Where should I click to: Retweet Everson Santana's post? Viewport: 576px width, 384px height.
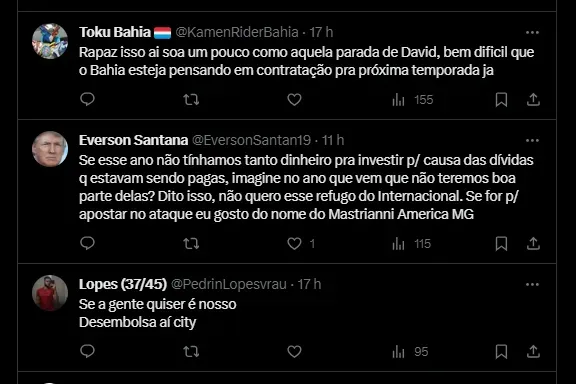click(x=191, y=243)
